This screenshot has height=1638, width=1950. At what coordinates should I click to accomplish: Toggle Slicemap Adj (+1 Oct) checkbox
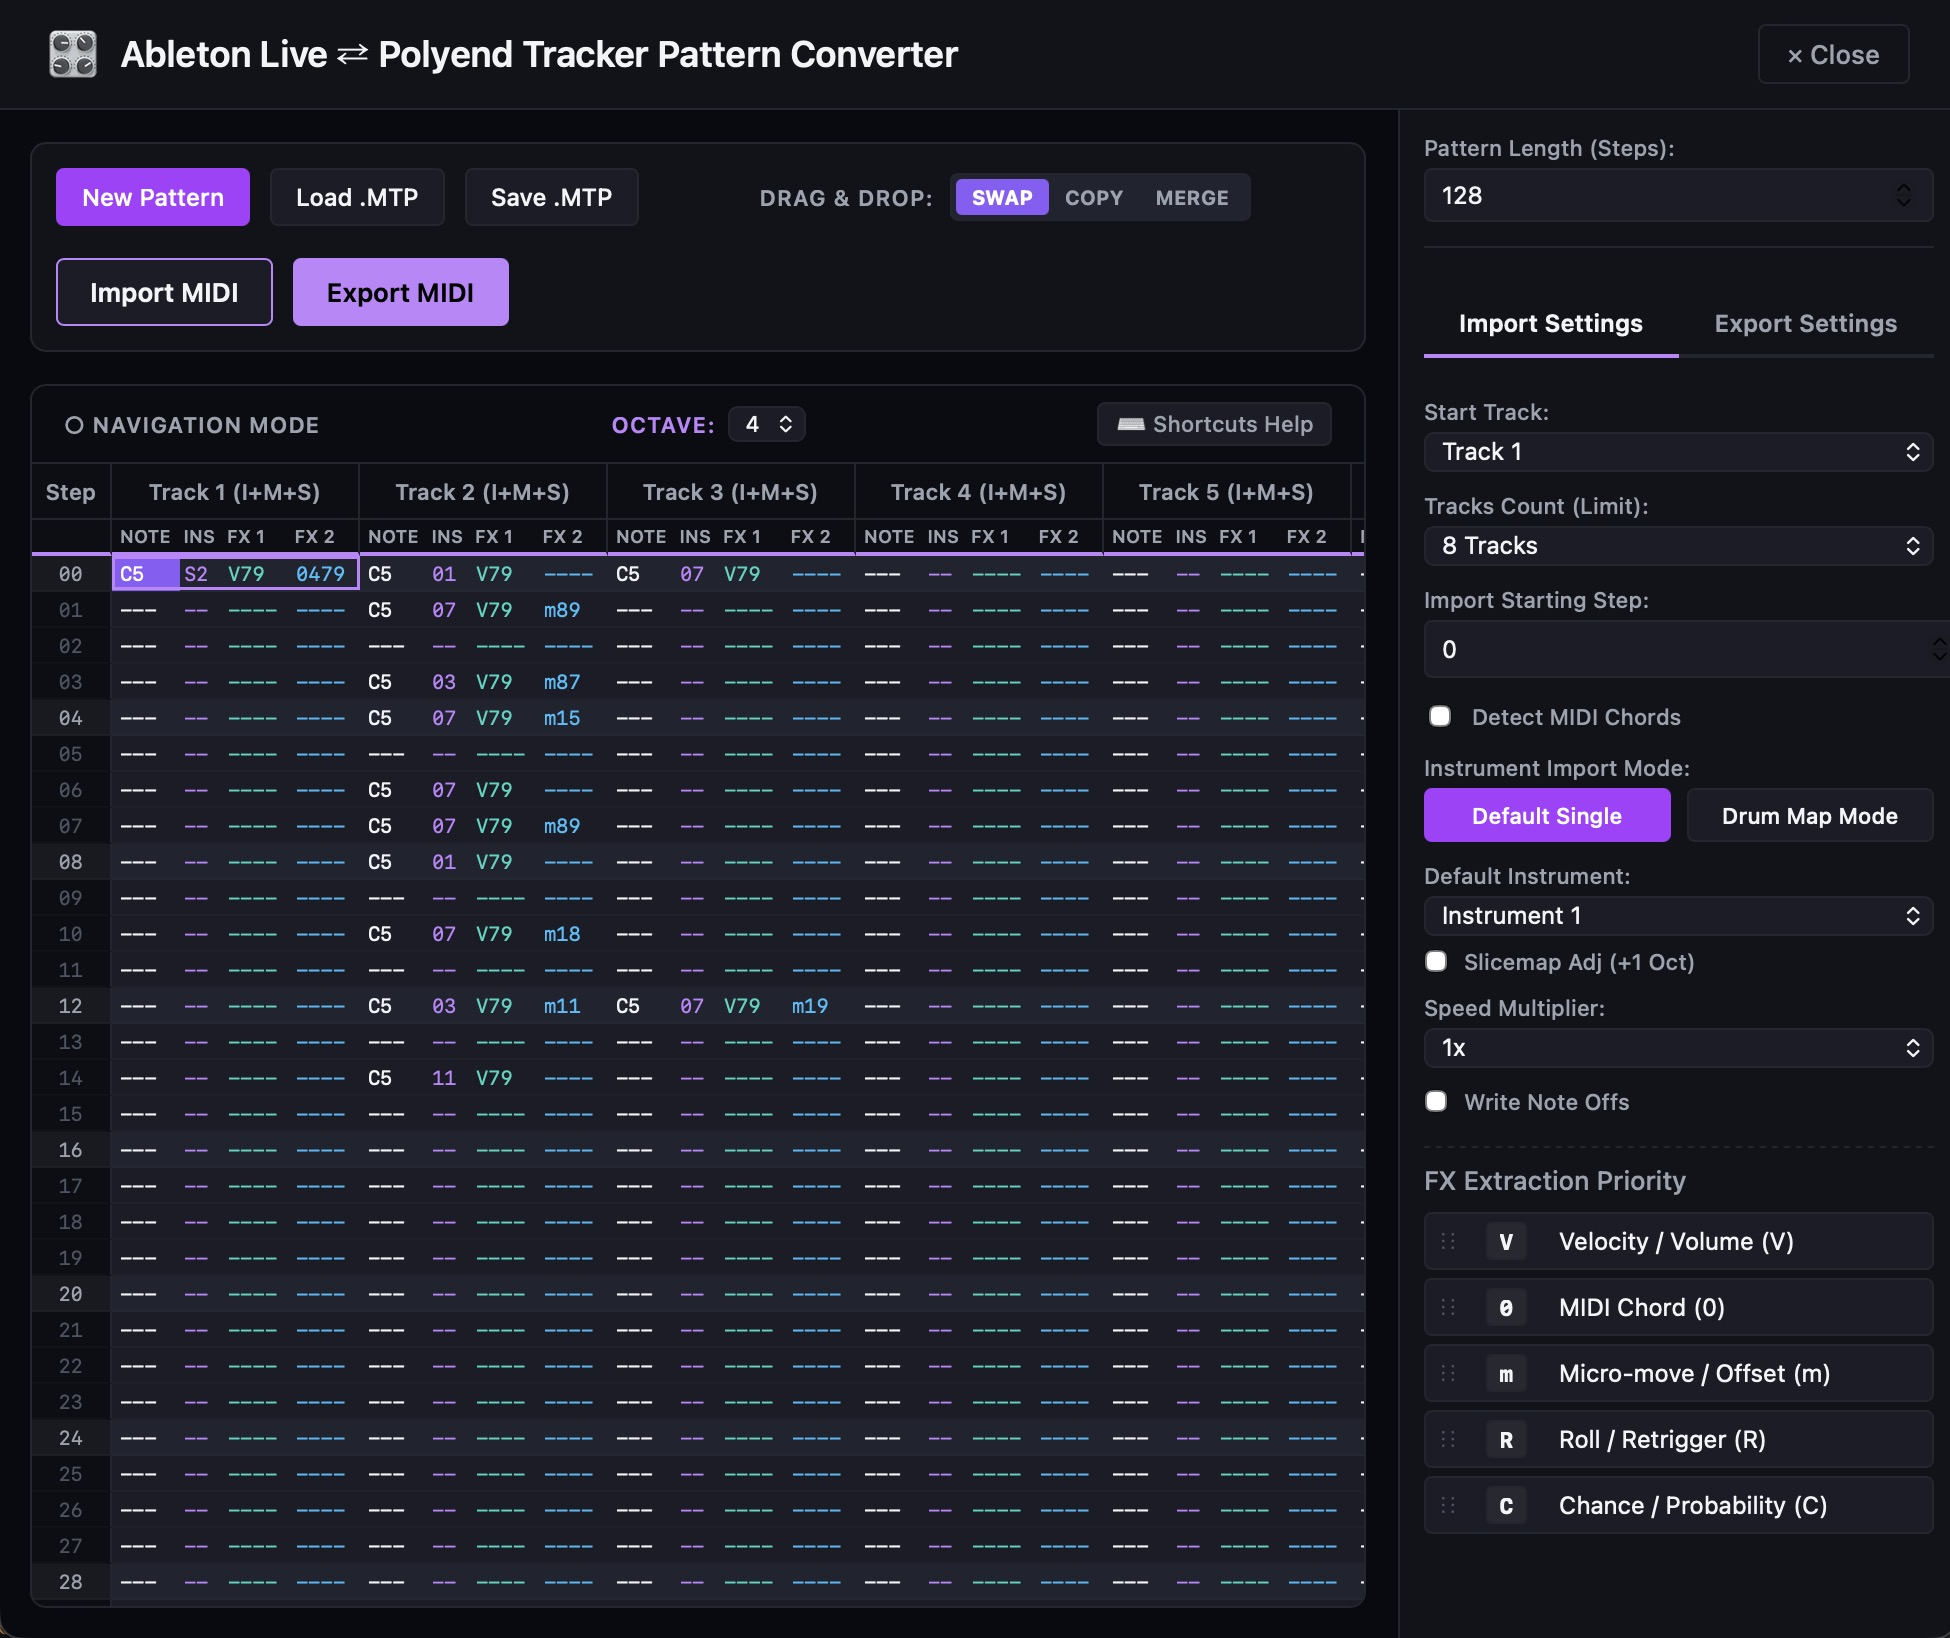point(1436,961)
